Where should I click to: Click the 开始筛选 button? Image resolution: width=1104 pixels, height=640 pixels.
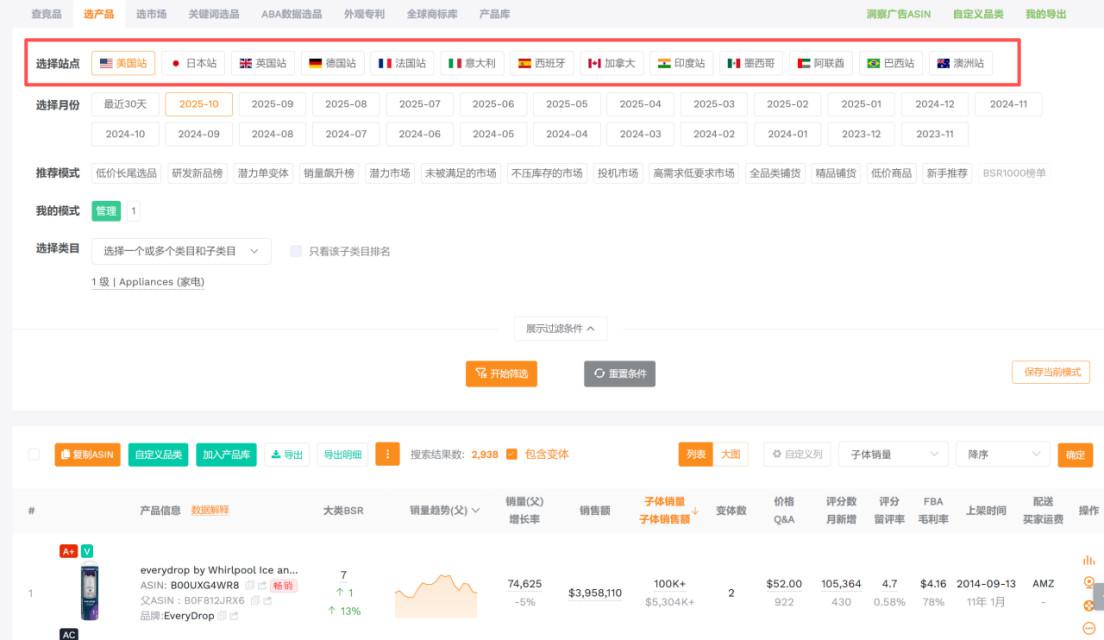coord(501,373)
